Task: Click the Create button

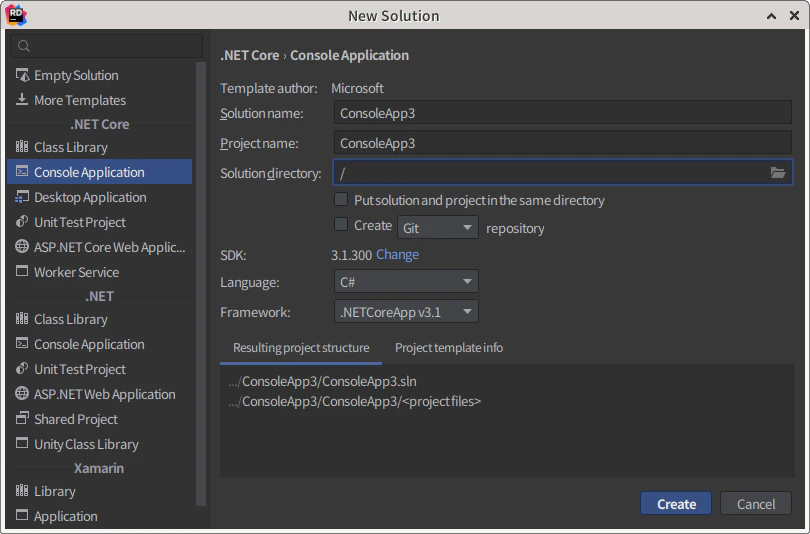Action: point(676,504)
